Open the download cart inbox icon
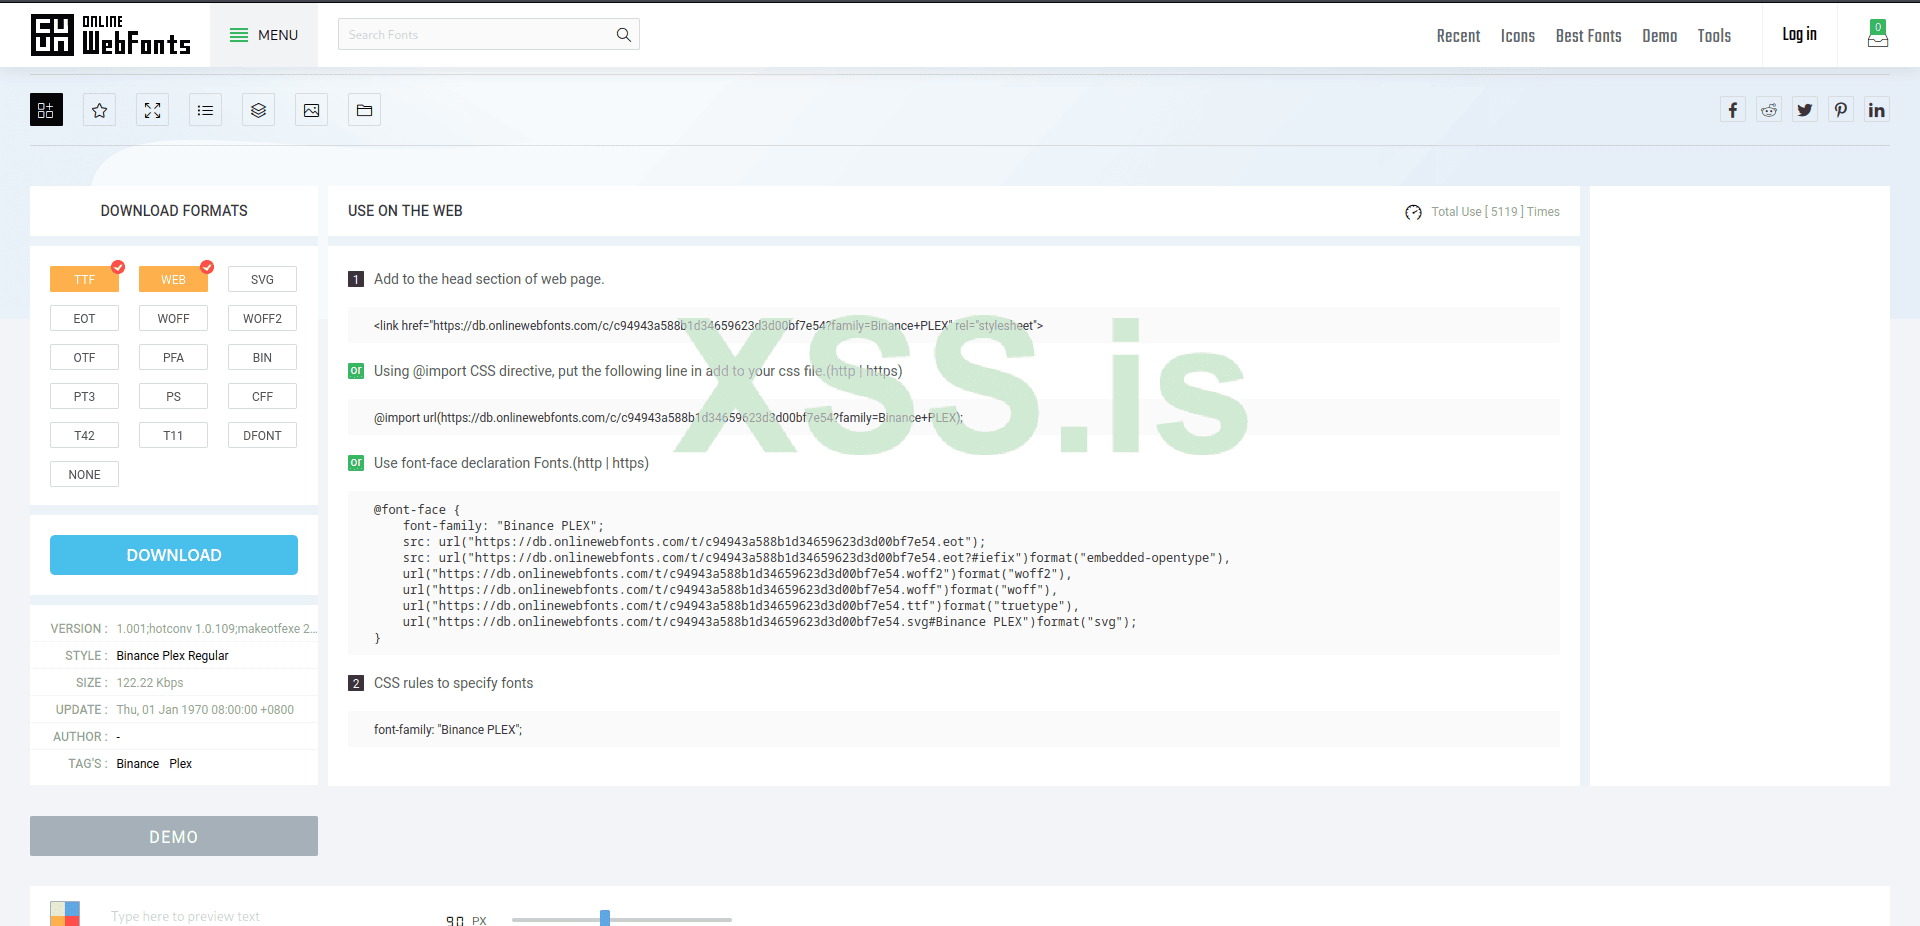1920x926 pixels. (1878, 35)
